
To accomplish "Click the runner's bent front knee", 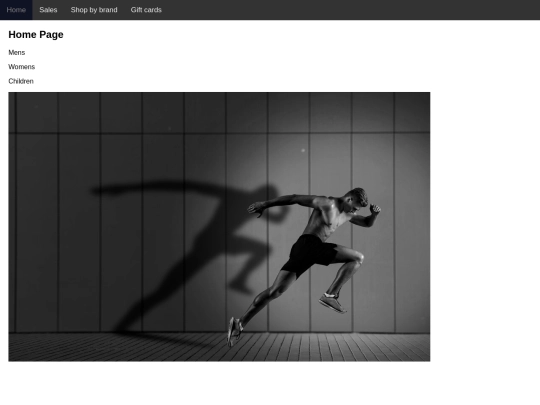I will pyautogui.click(x=357, y=258).
